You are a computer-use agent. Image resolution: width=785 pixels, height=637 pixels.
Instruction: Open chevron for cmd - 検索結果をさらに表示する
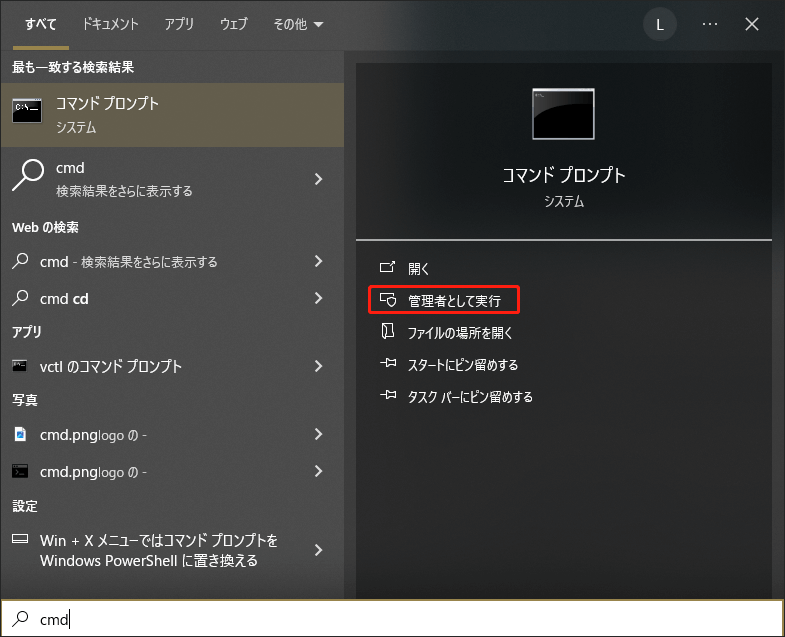pos(318,261)
